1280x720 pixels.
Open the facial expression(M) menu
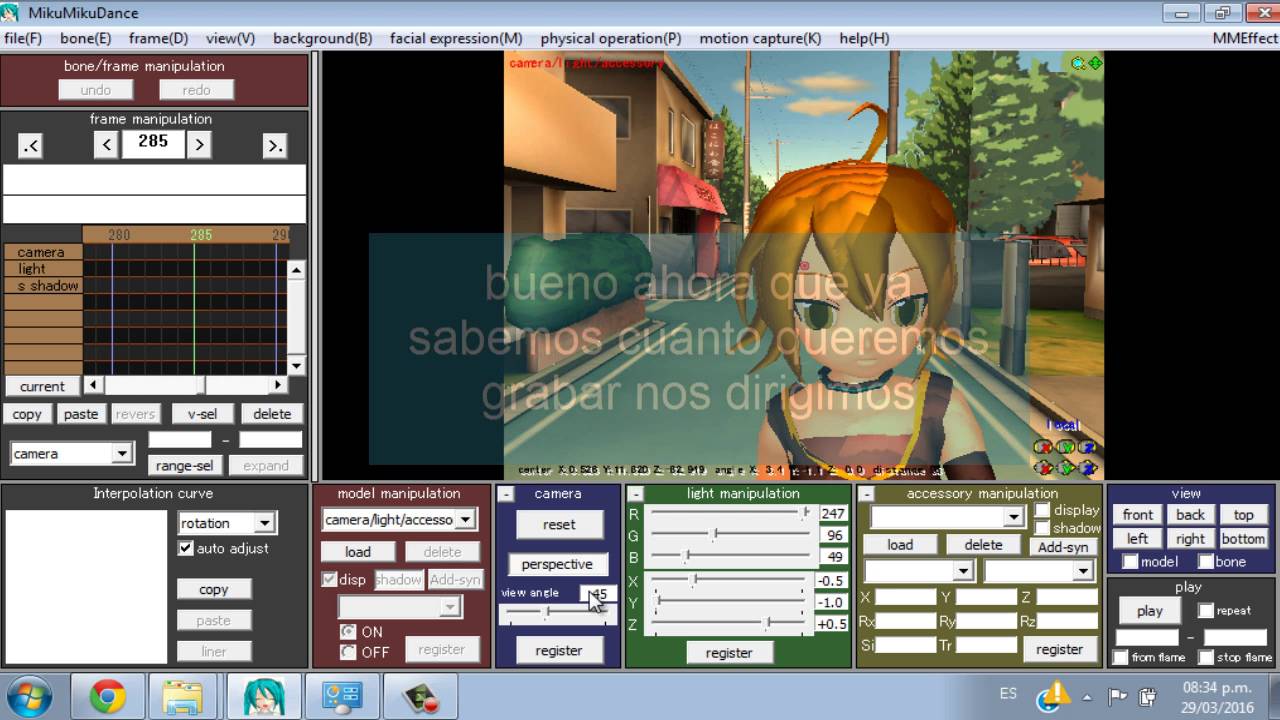(456, 38)
